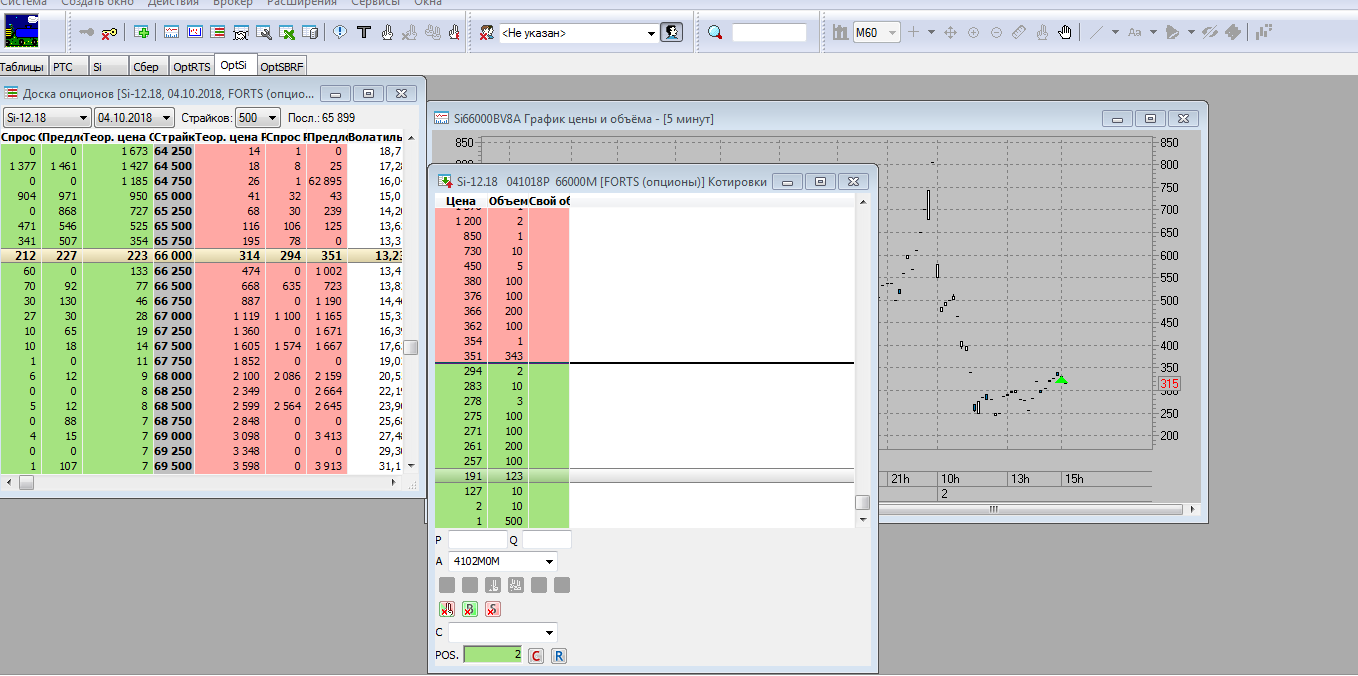This screenshot has height=676, width=1358.
Task: Click the options board horizontal scrollbar
Action: click(200, 482)
